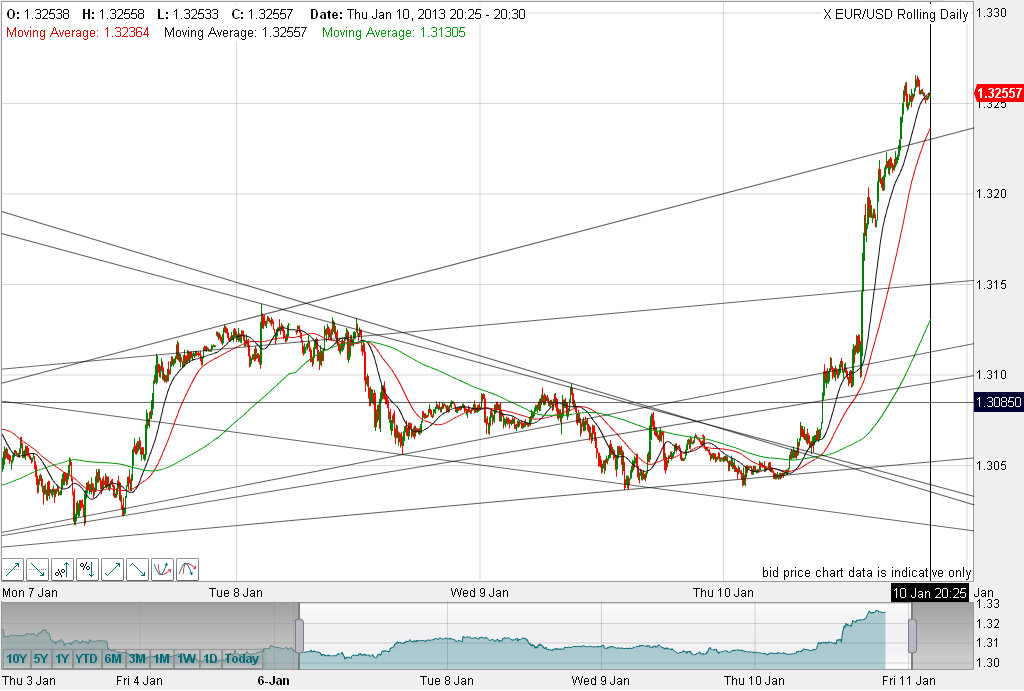
Task: Click the red current price label 1.32557
Action: coord(999,93)
